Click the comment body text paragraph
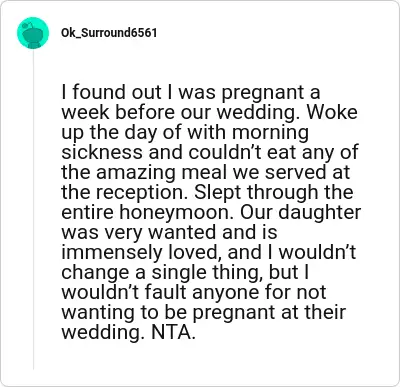 [211, 212]
